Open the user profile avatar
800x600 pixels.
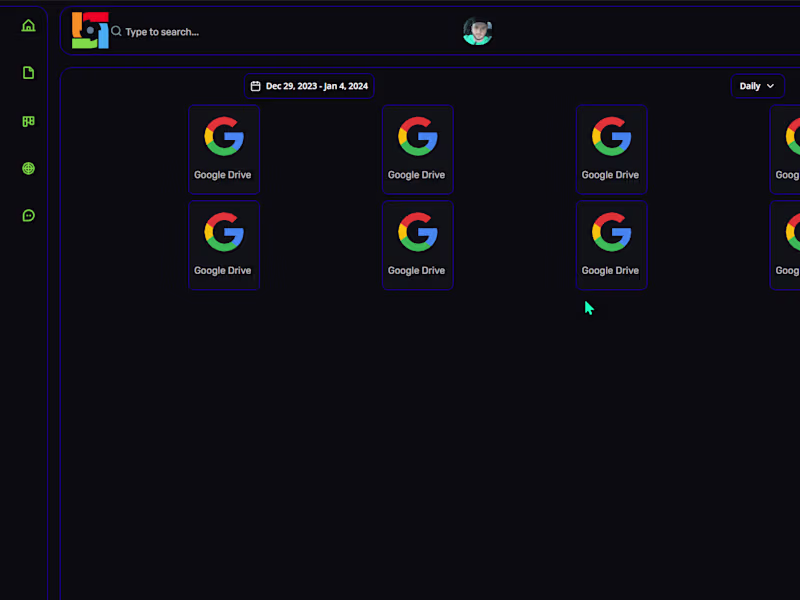click(478, 31)
